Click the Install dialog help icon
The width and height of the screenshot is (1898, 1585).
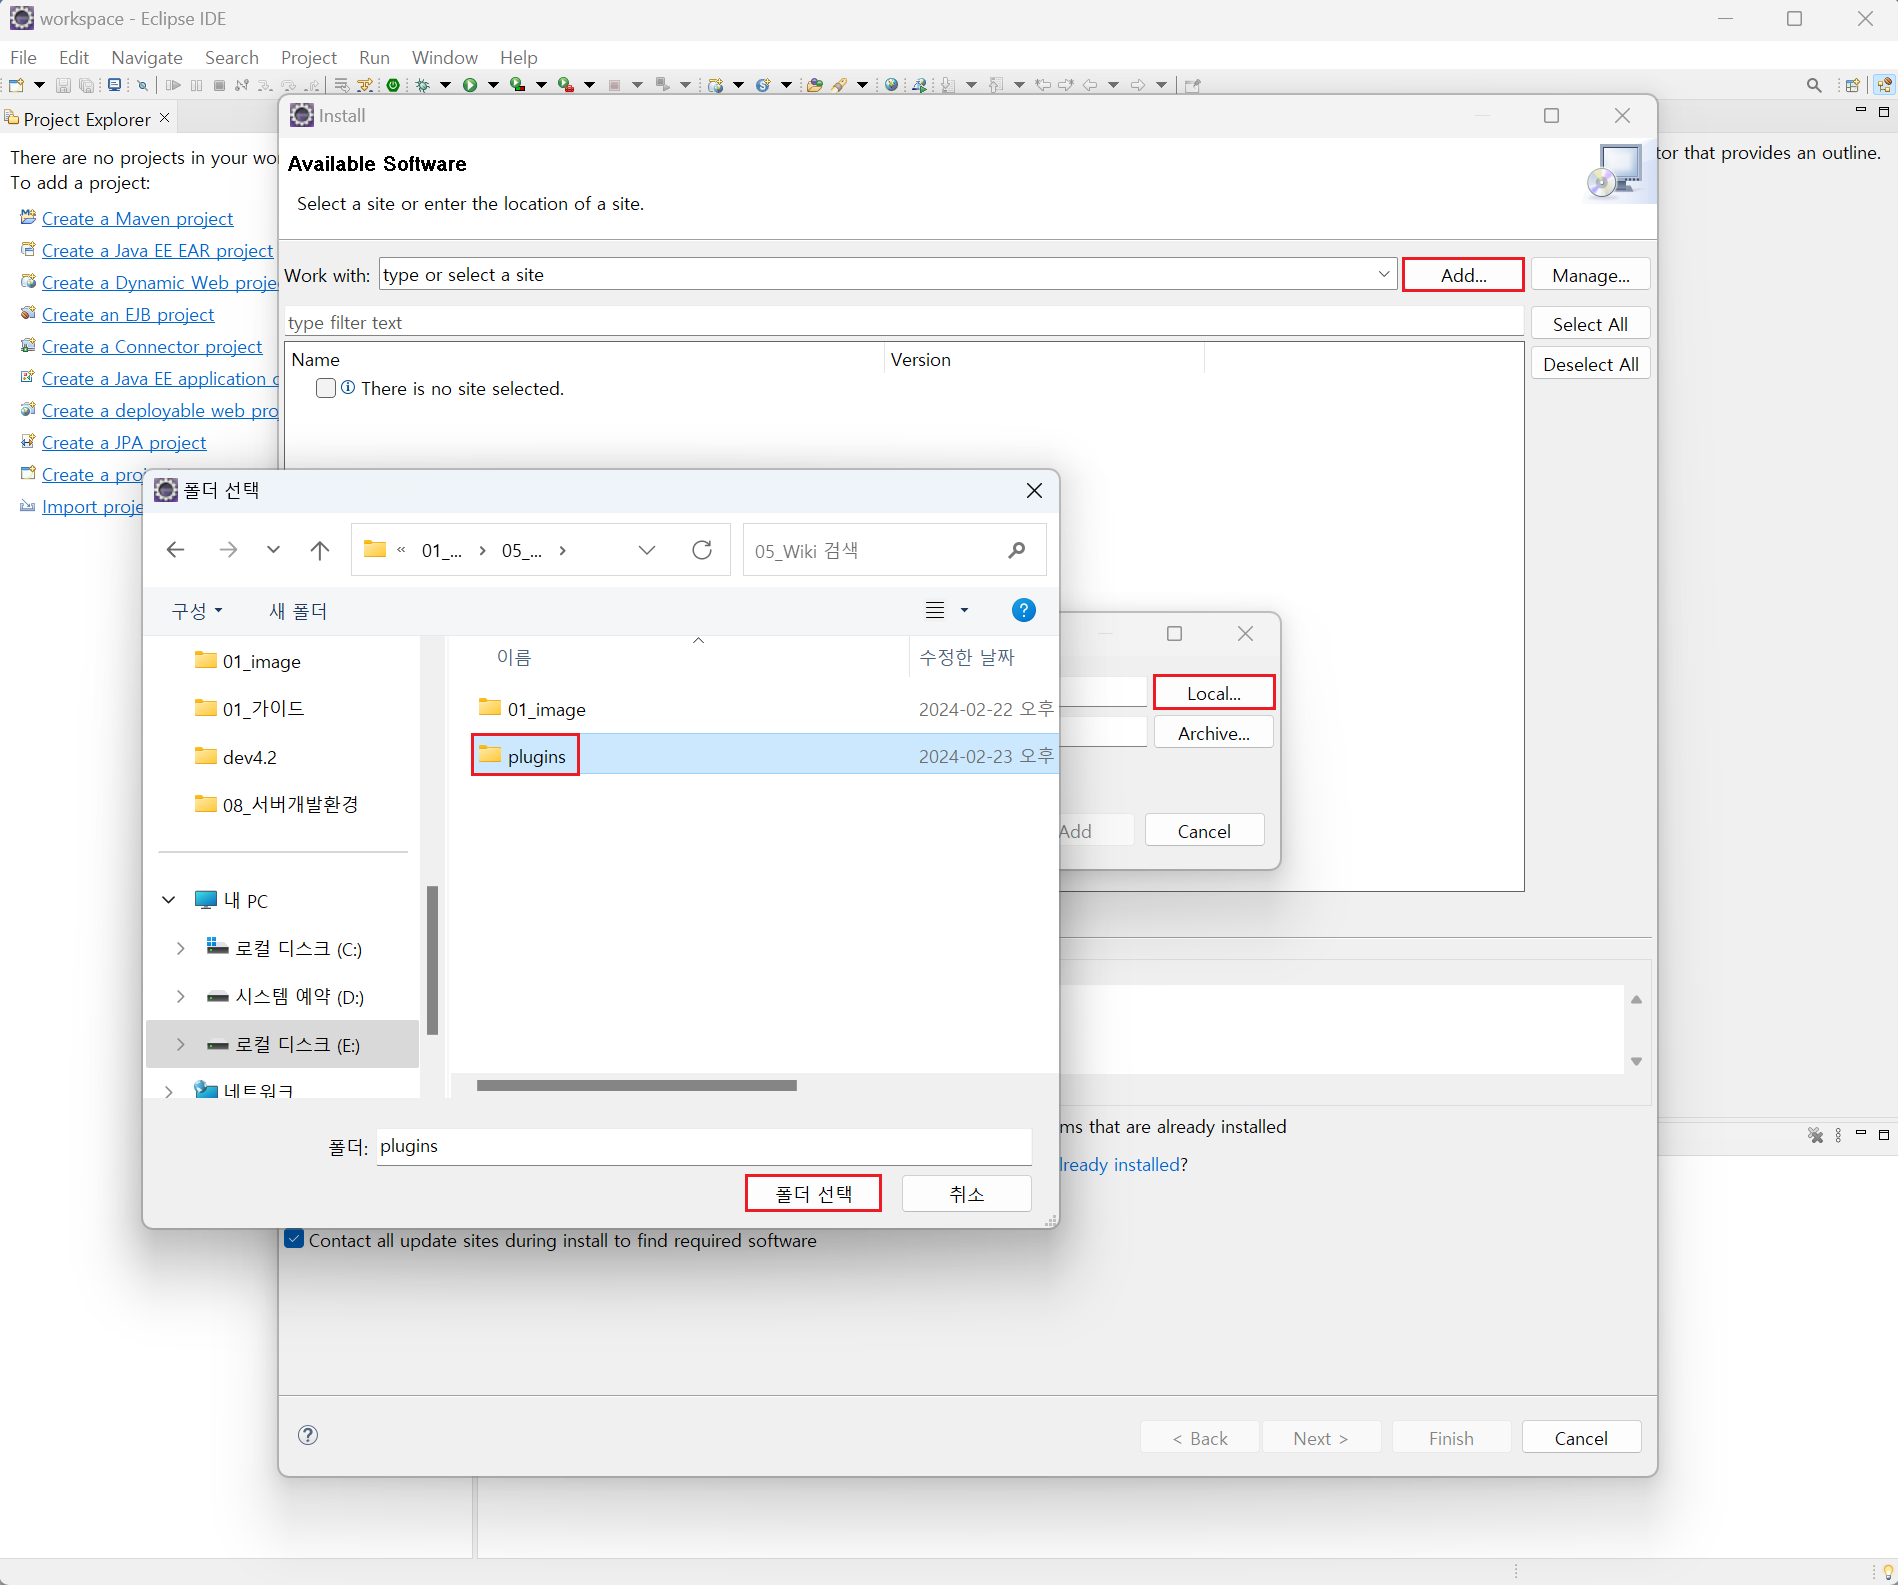click(x=308, y=1435)
